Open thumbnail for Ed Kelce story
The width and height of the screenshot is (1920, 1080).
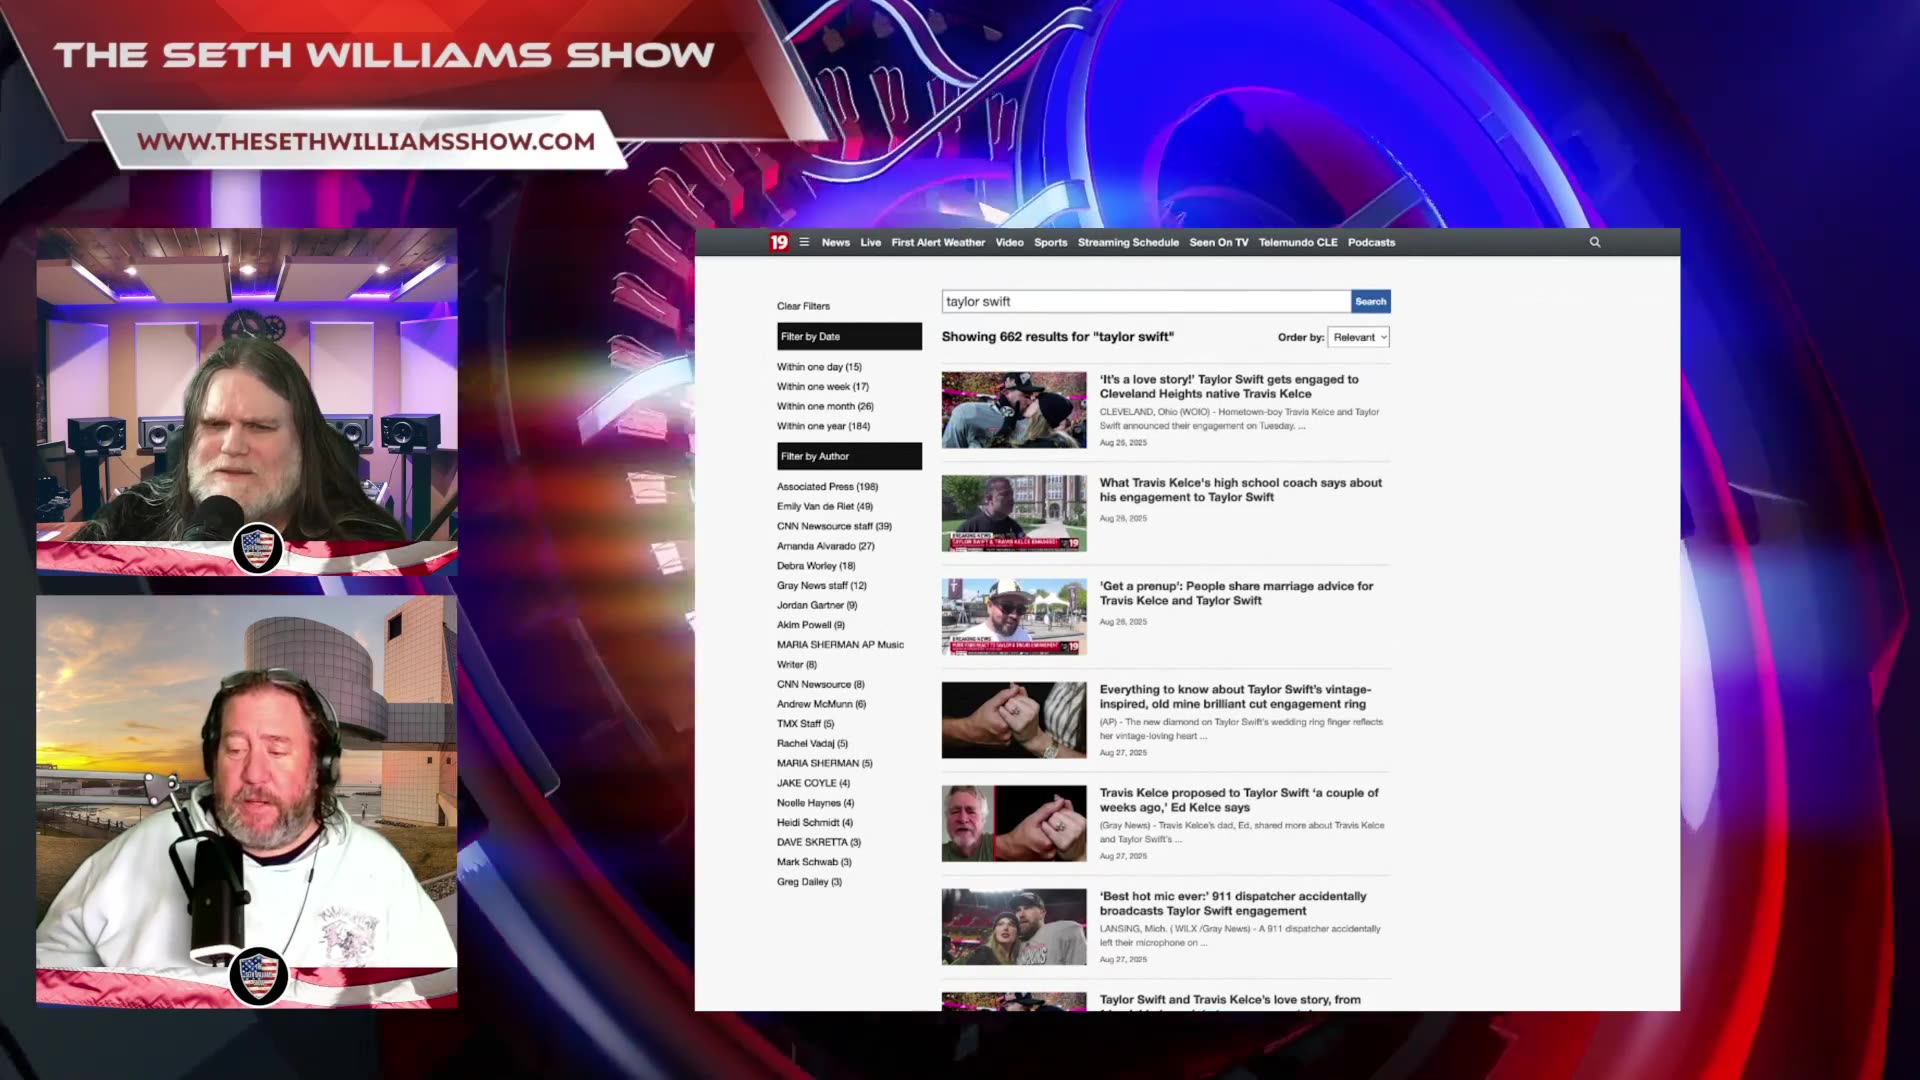[1014, 823]
